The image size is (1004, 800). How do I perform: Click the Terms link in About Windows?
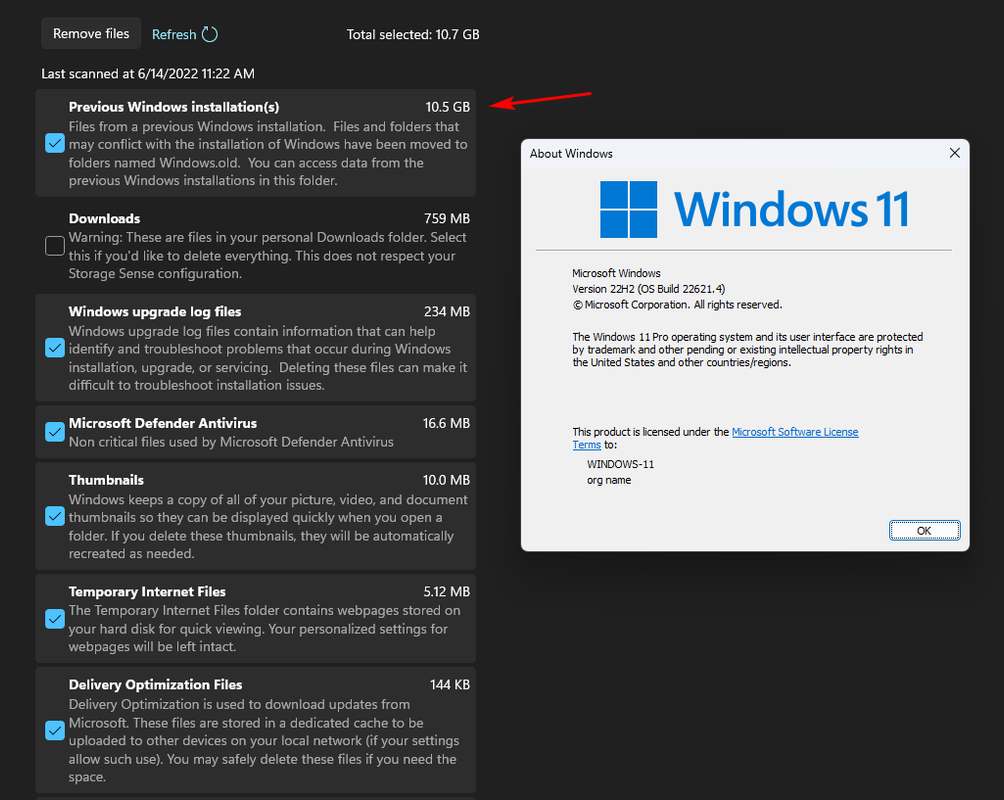587,445
